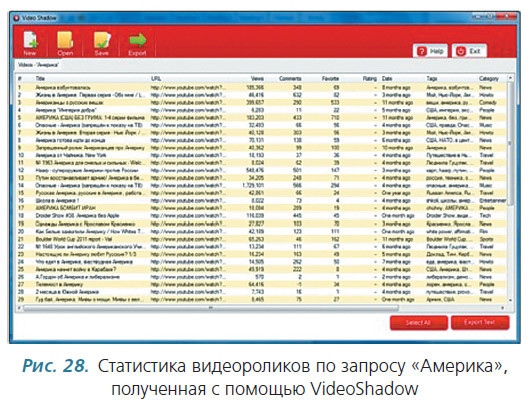The image size is (531, 405).
Task: Click the Category column header
Action: pyautogui.click(x=489, y=79)
